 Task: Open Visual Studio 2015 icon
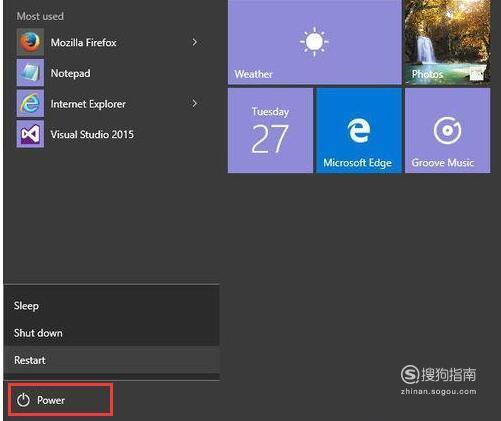tap(30, 134)
